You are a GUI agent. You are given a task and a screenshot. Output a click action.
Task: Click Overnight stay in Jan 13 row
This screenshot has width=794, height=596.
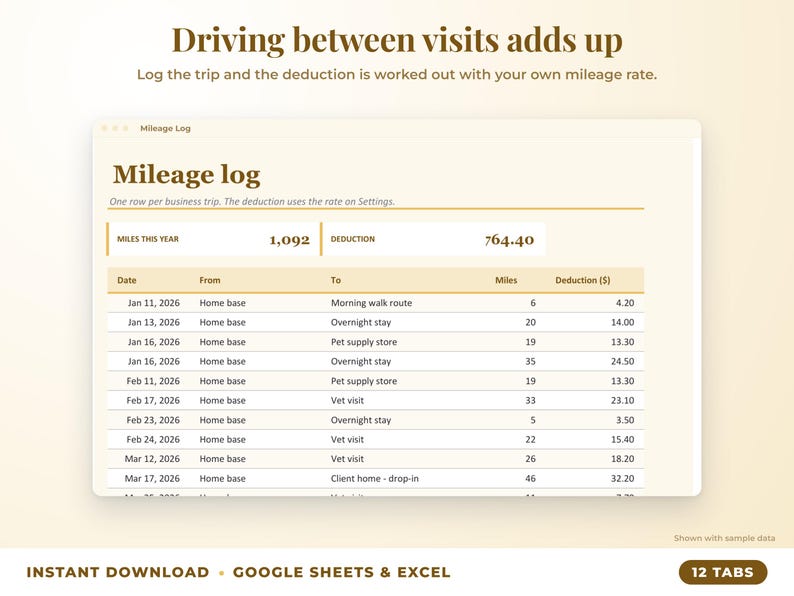click(361, 323)
